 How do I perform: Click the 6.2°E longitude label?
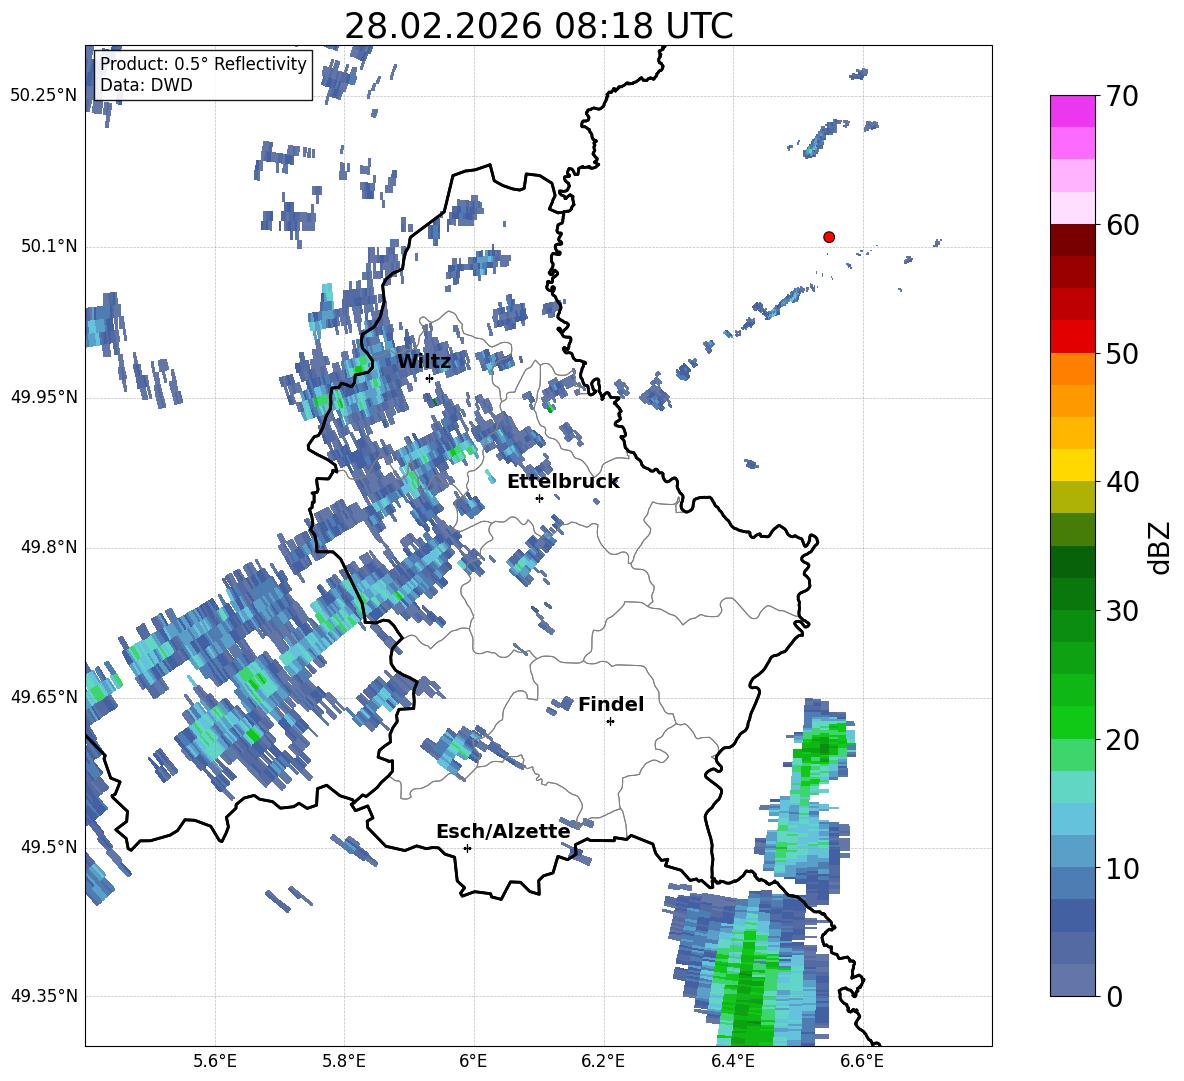tap(603, 1061)
